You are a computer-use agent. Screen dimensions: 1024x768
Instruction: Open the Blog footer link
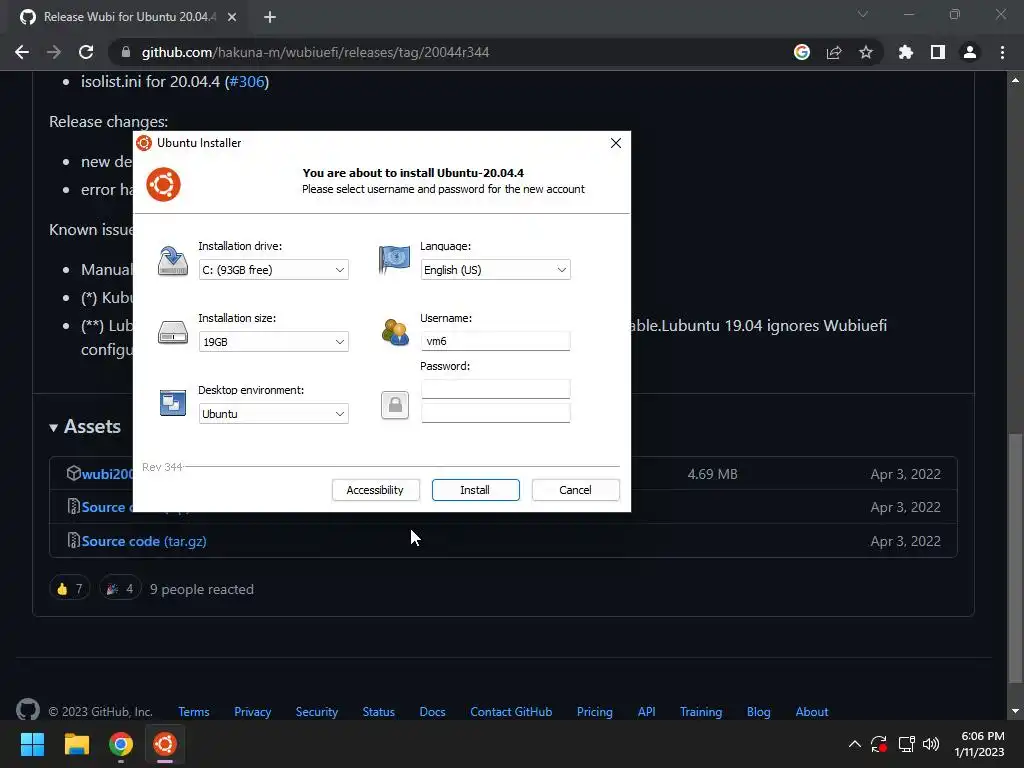(x=759, y=712)
